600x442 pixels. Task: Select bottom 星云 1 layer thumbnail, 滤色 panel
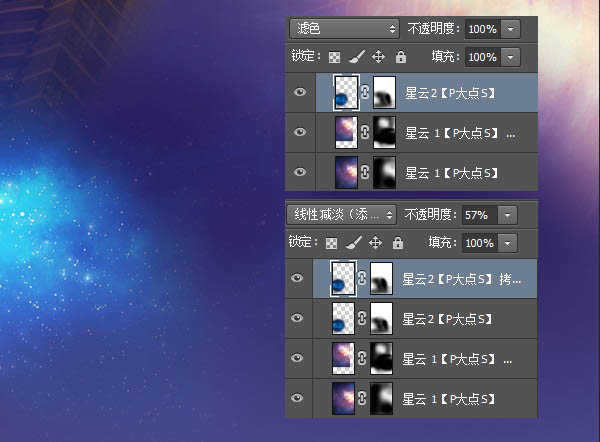point(346,172)
